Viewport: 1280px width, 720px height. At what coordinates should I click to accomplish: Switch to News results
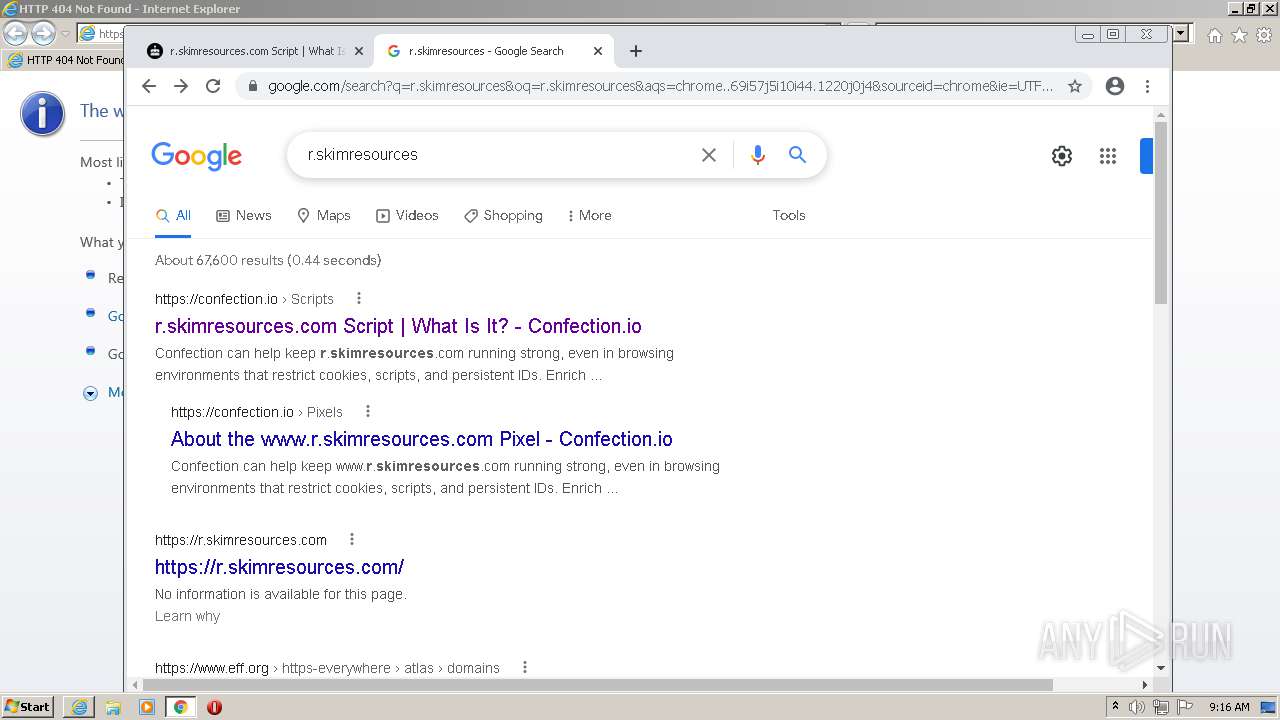[244, 216]
